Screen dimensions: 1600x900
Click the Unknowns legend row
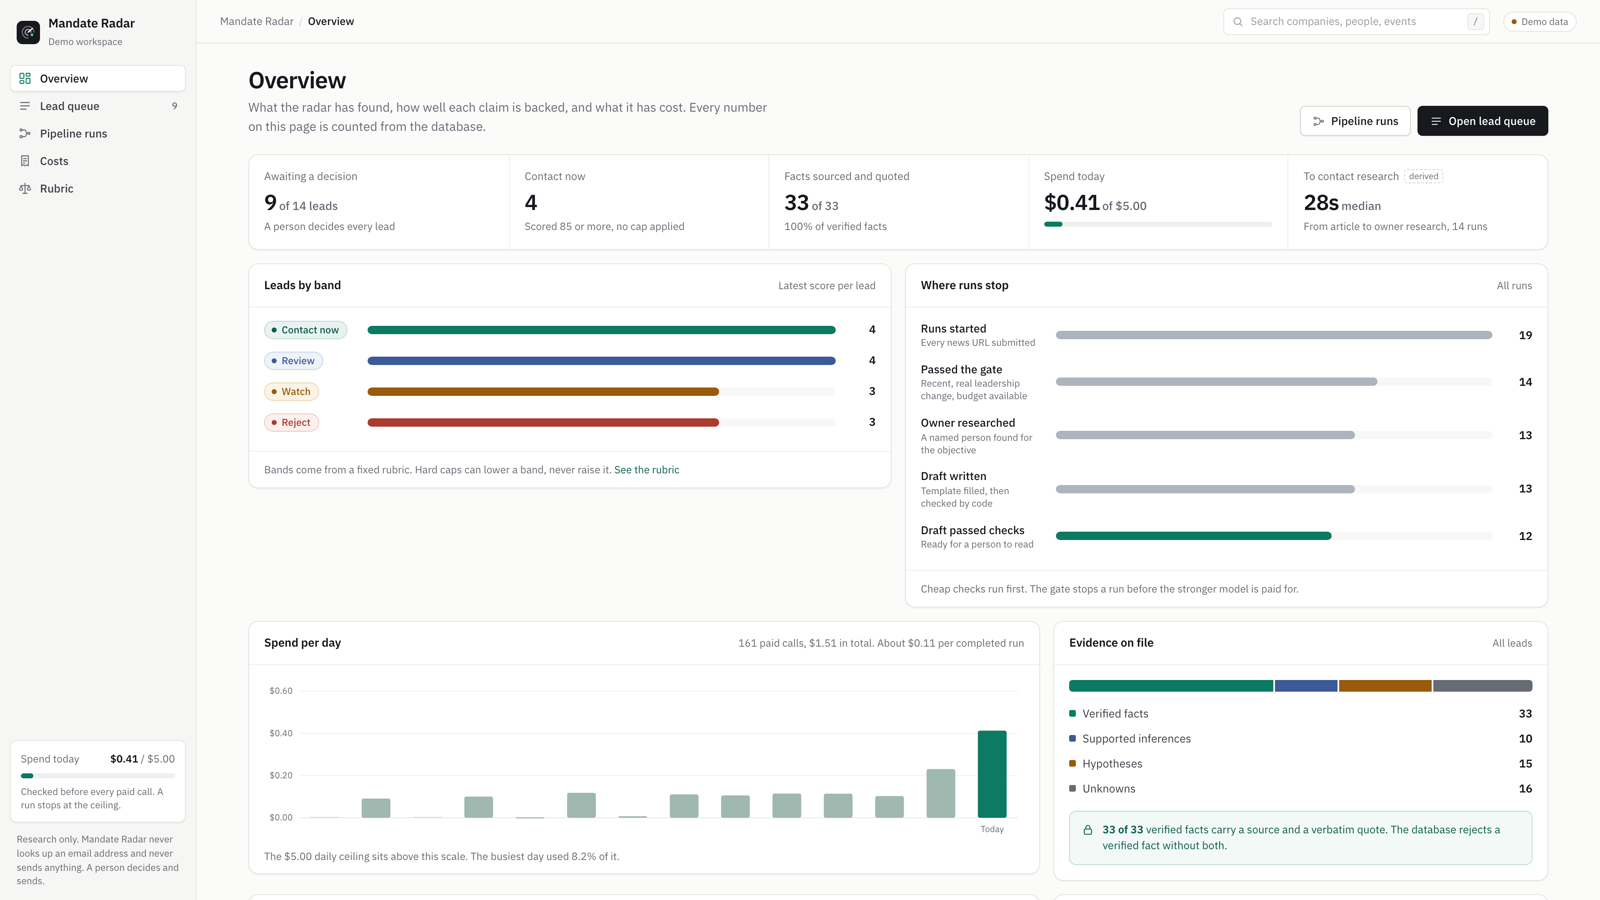pos(1300,789)
